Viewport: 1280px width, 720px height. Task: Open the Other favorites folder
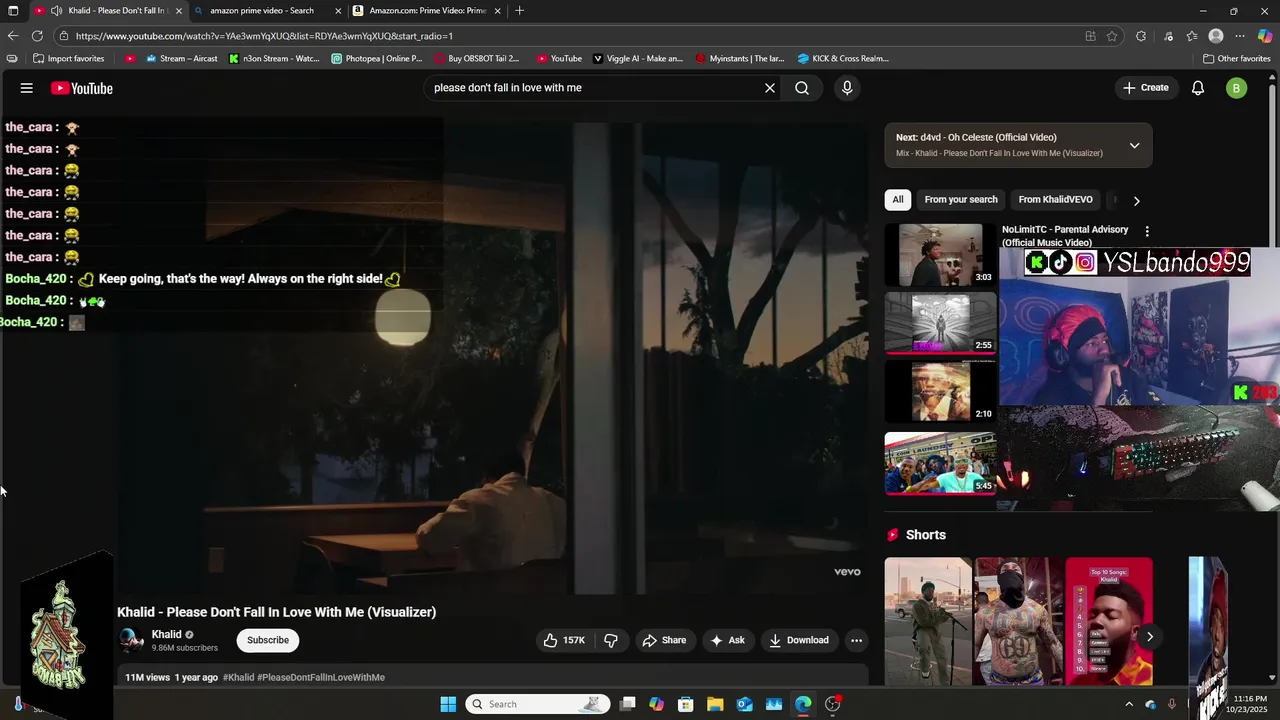point(1236,58)
